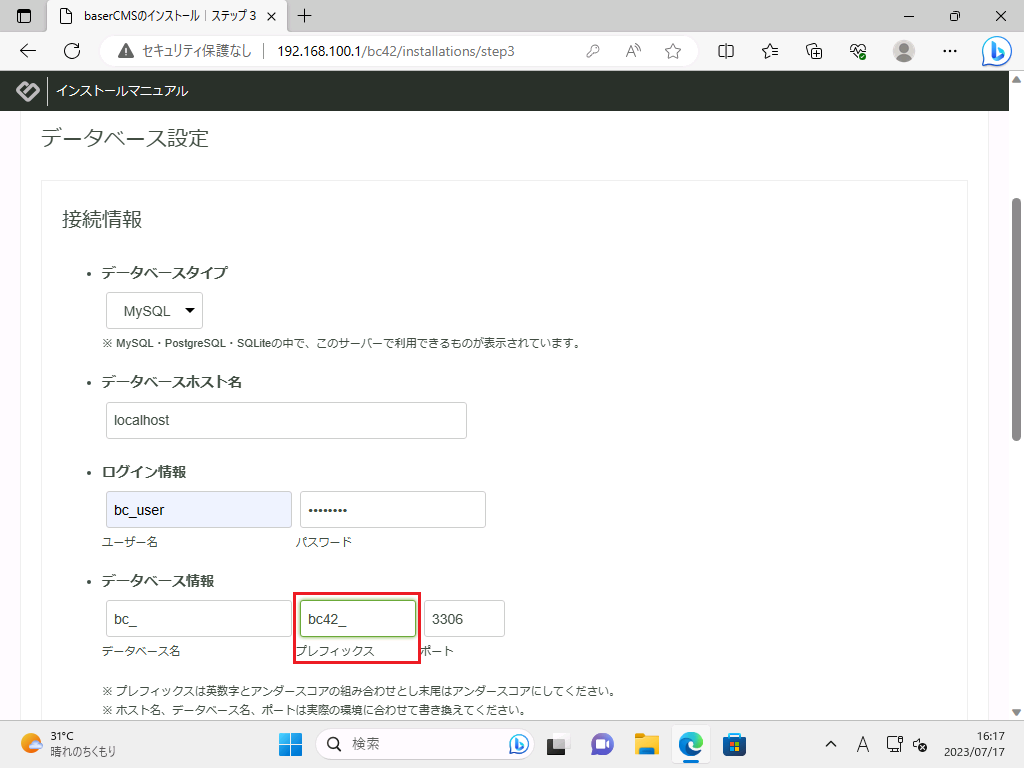Click the saved password key icon

click(593, 51)
